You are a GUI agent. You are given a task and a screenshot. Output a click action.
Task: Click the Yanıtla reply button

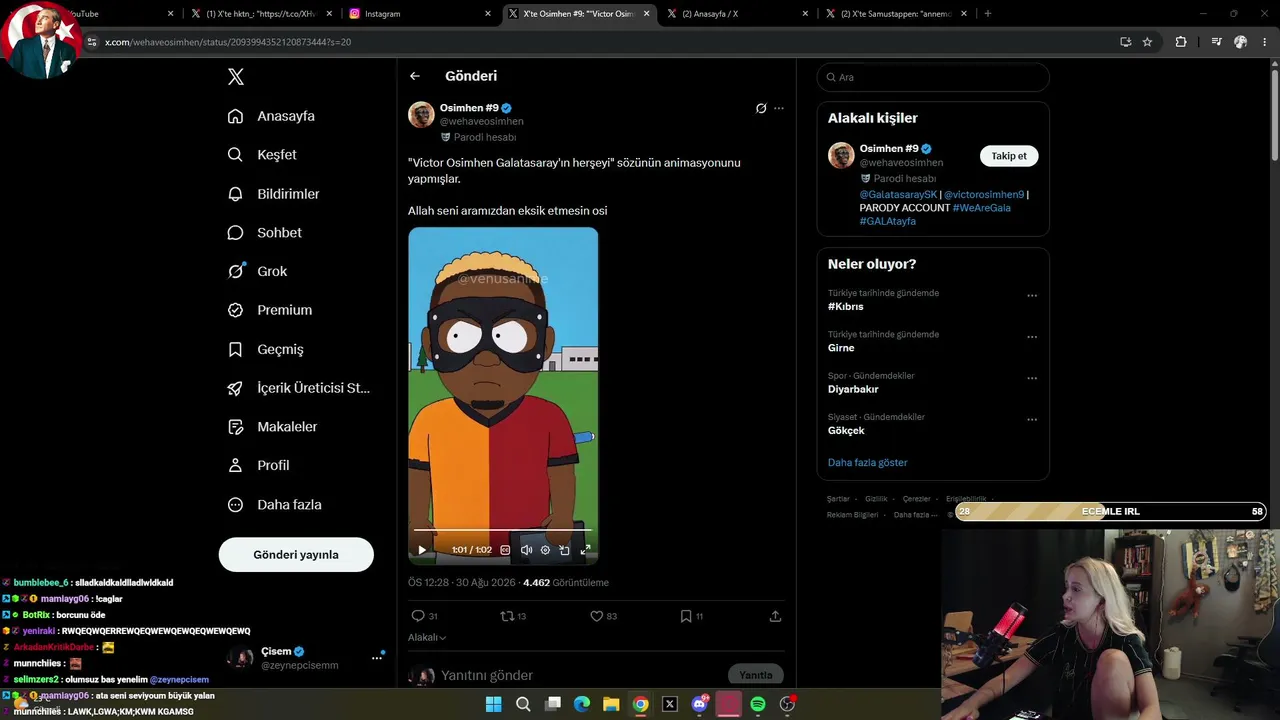click(756, 675)
